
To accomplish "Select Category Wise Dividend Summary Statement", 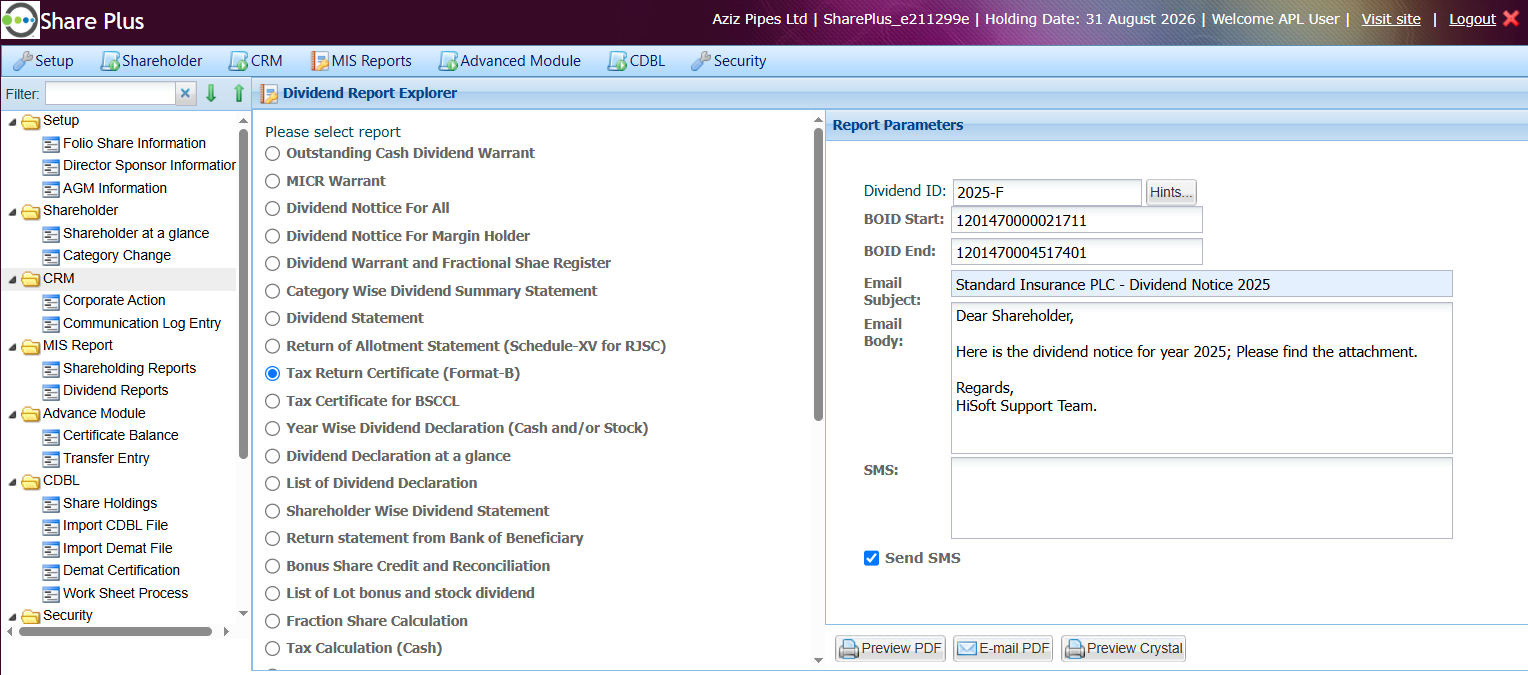I will click(x=272, y=291).
